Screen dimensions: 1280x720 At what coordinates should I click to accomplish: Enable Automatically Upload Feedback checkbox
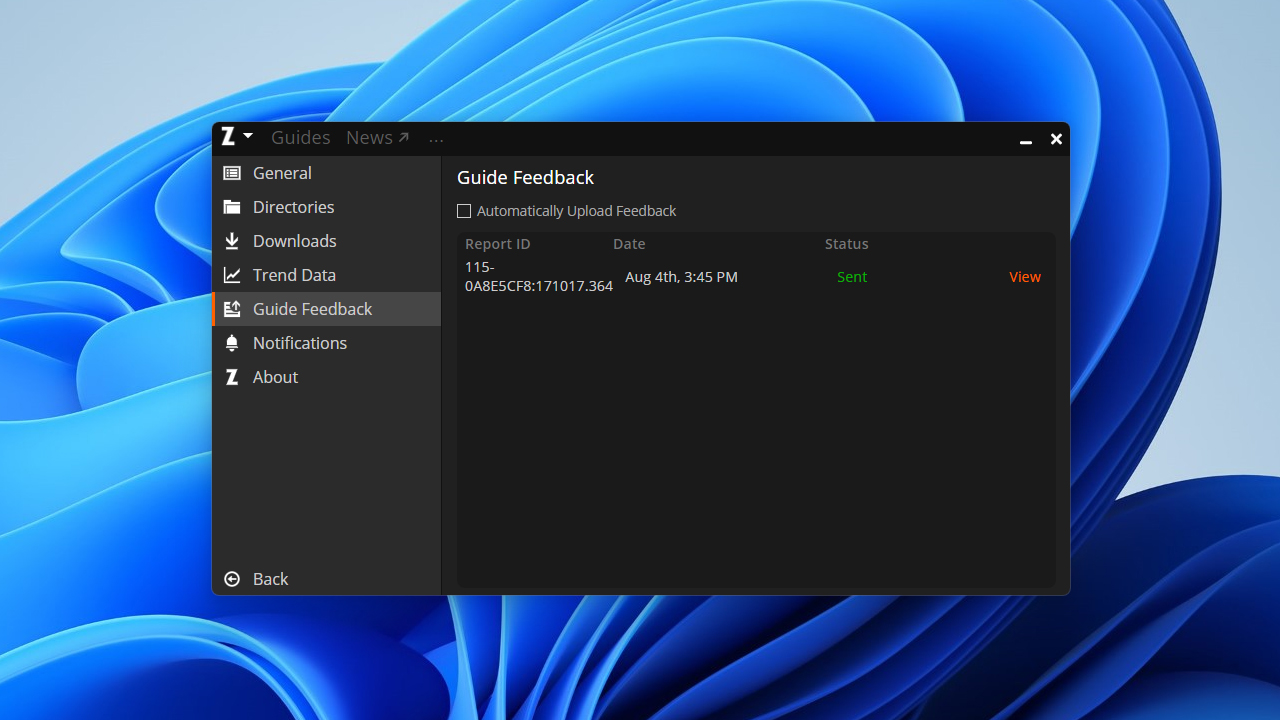pyautogui.click(x=464, y=211)
